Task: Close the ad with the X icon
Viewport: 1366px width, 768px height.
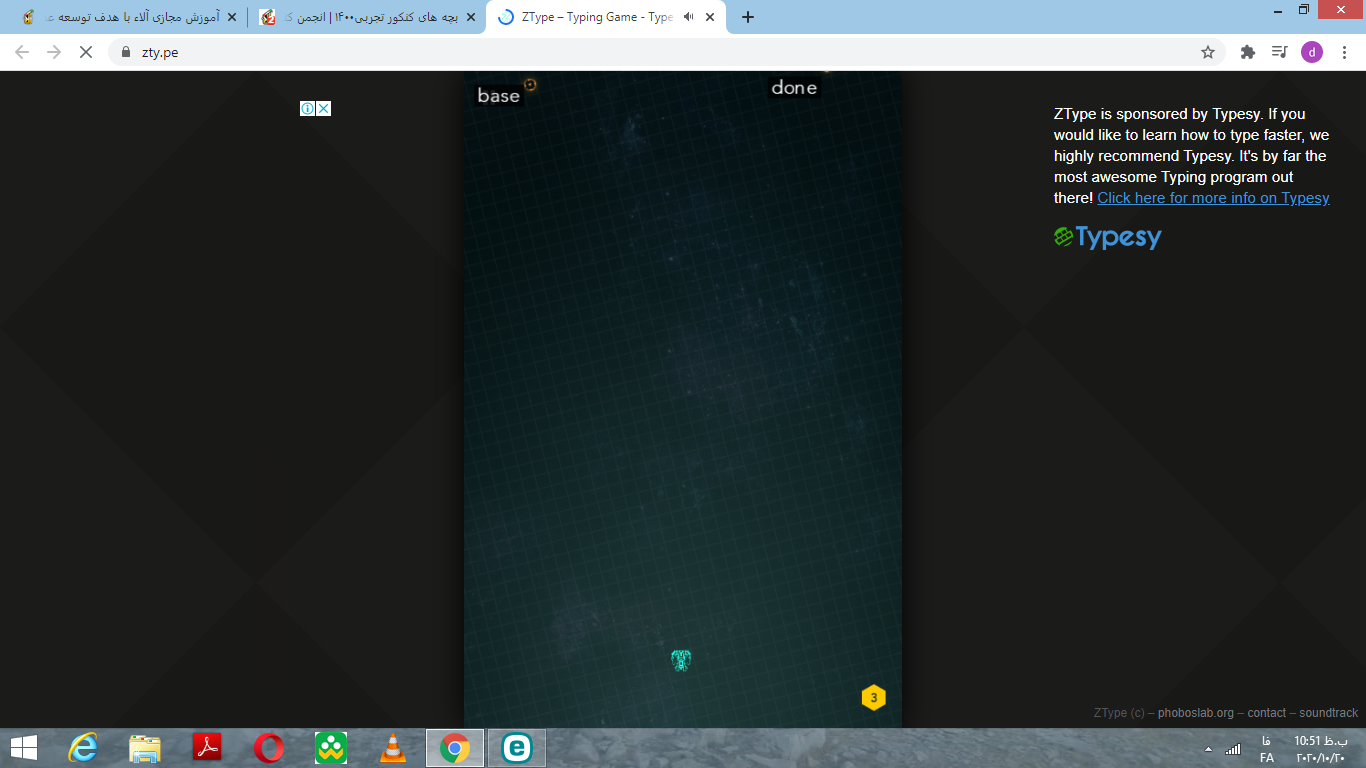Action: [324, 108]
